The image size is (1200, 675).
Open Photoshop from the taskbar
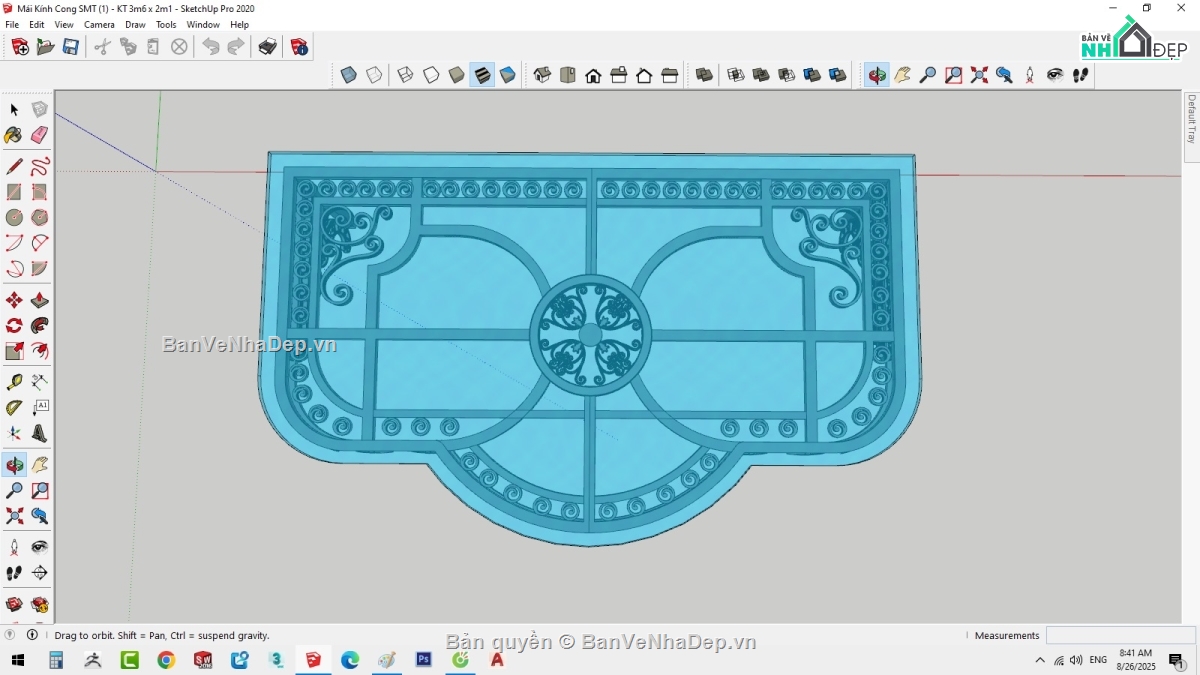423,660
